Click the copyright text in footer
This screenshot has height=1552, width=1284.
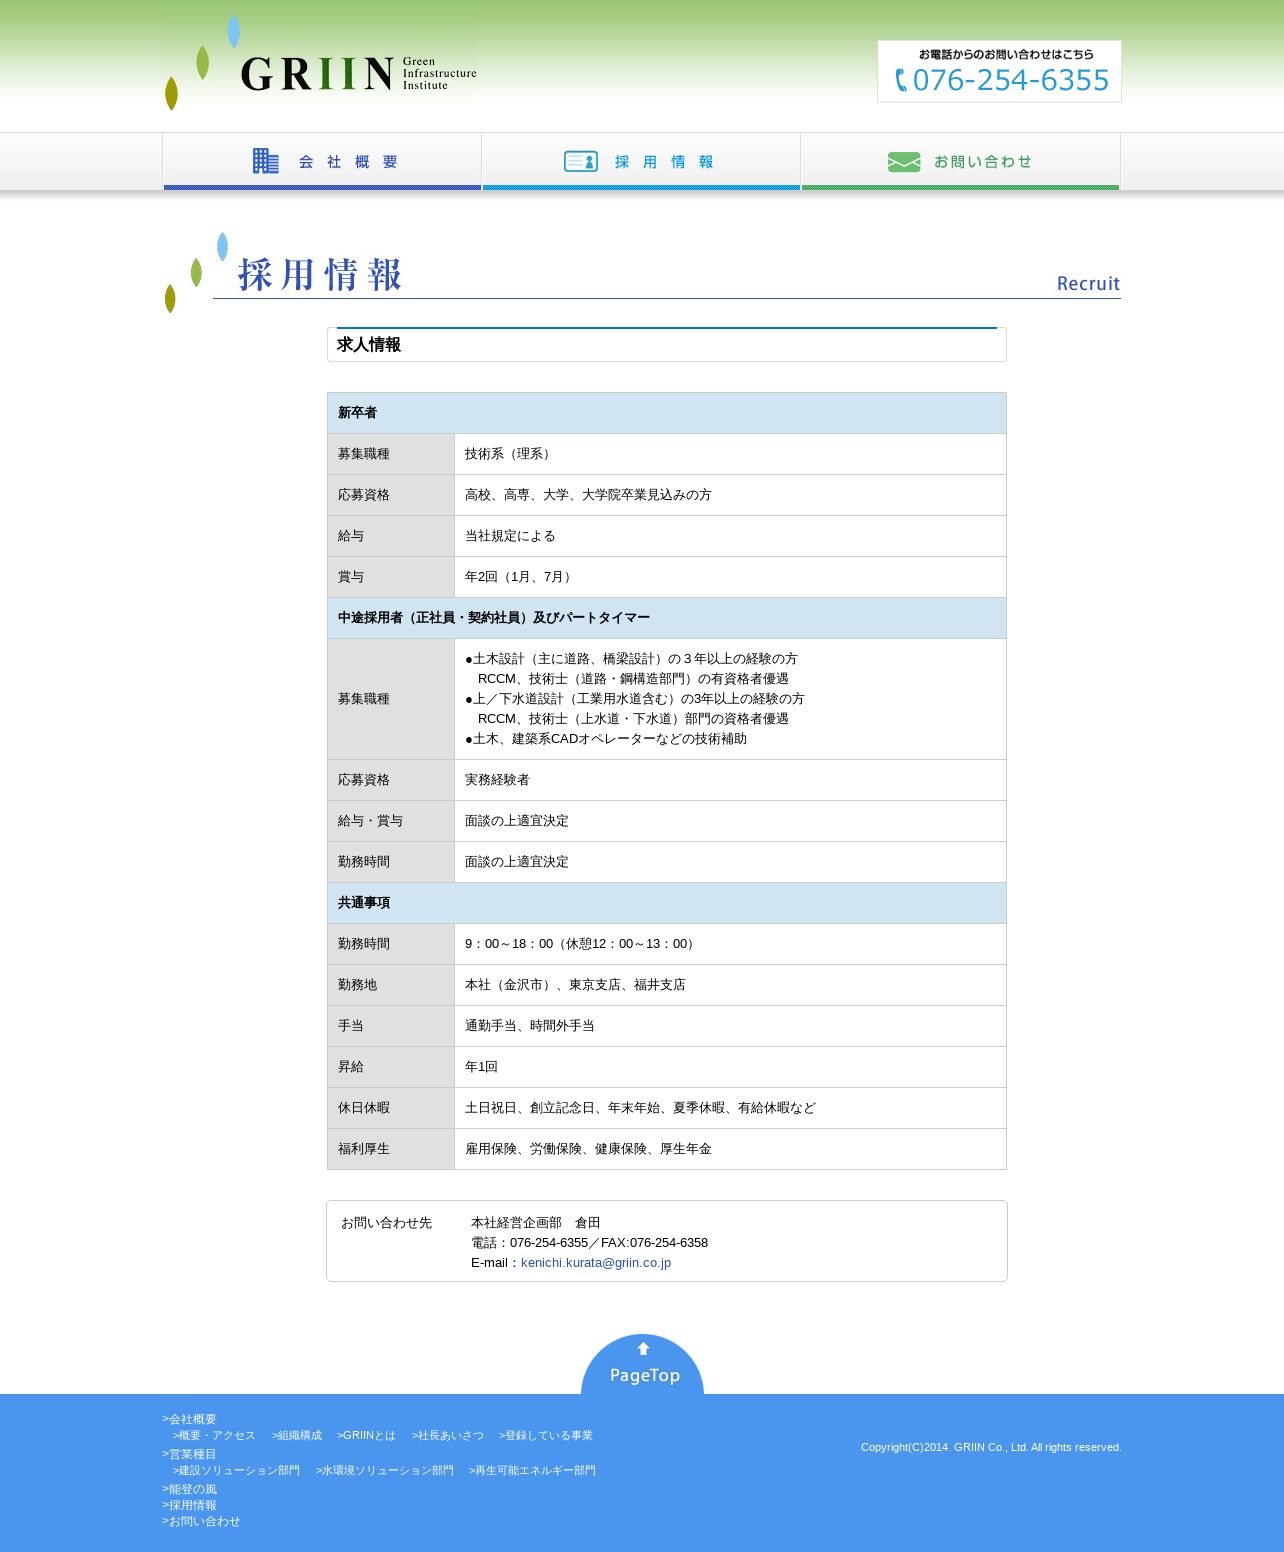991,1447
